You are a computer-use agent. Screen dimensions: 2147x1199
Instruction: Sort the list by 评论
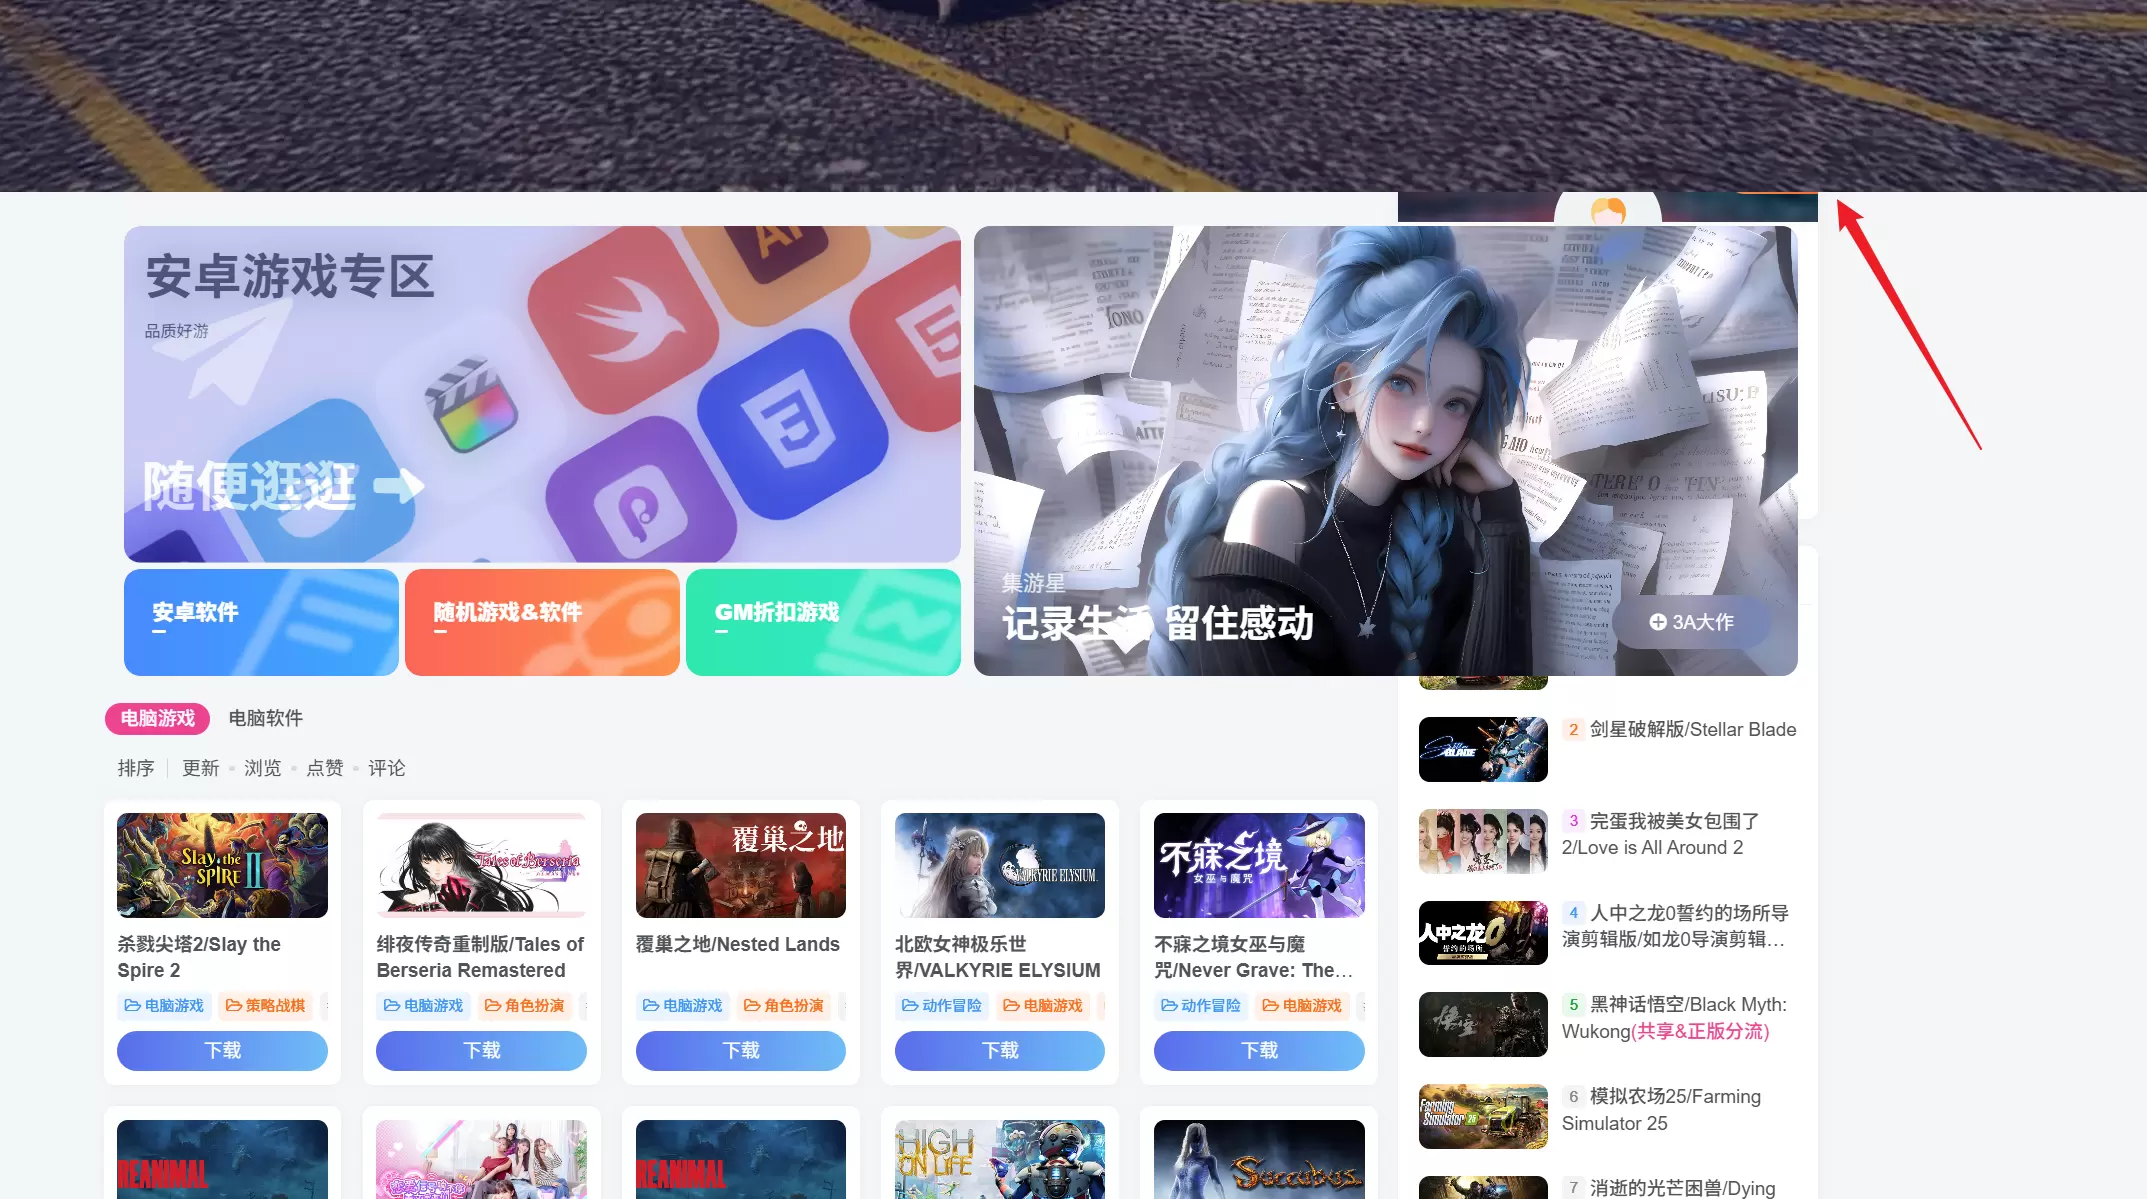(386, 768)
